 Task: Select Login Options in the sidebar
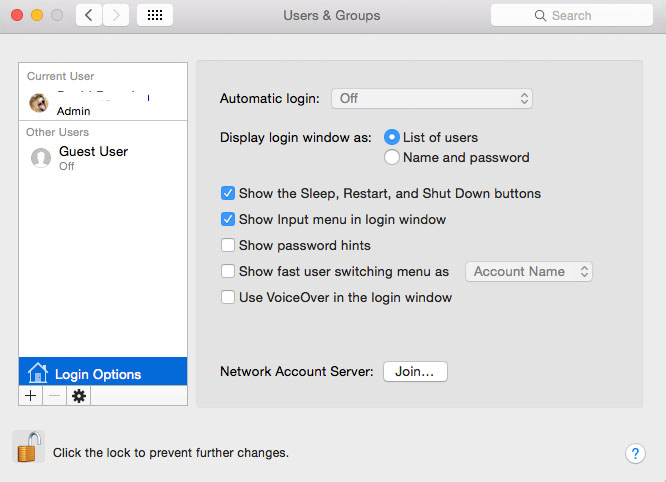103,371
